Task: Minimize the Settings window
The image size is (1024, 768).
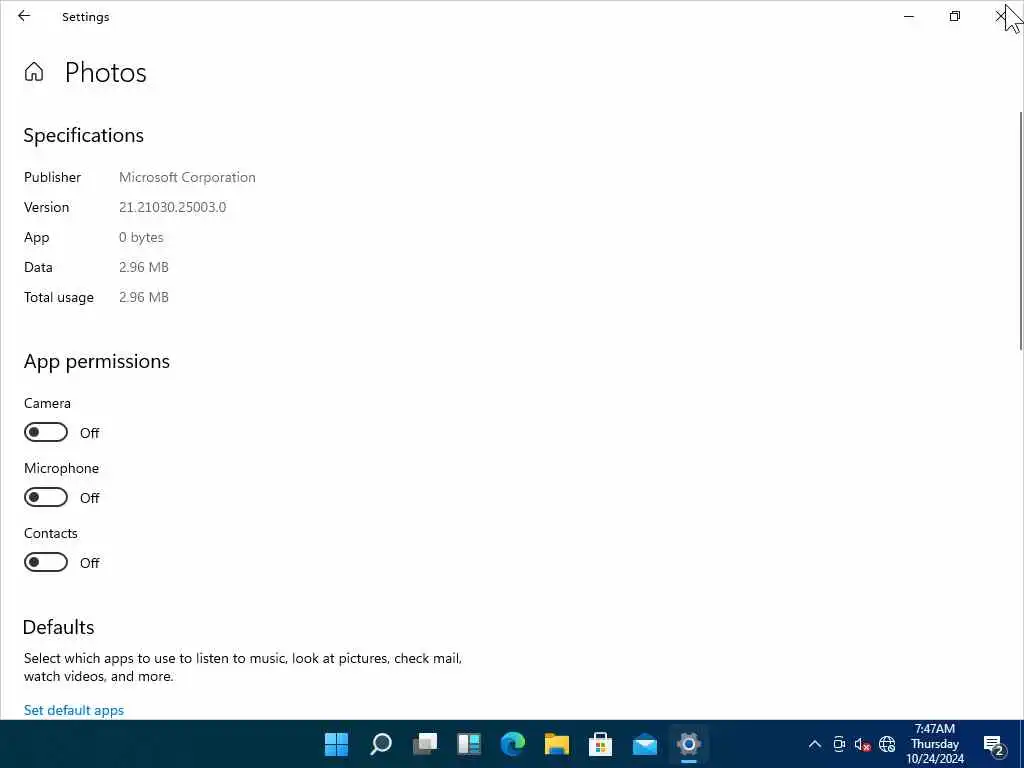Action: pos(909,16)
